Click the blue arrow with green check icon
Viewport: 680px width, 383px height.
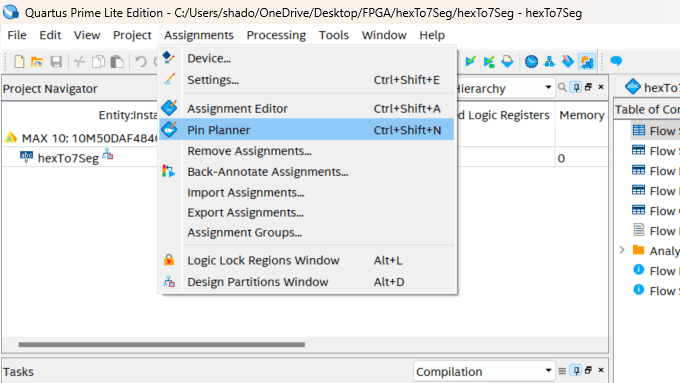(x=471, y=62)
